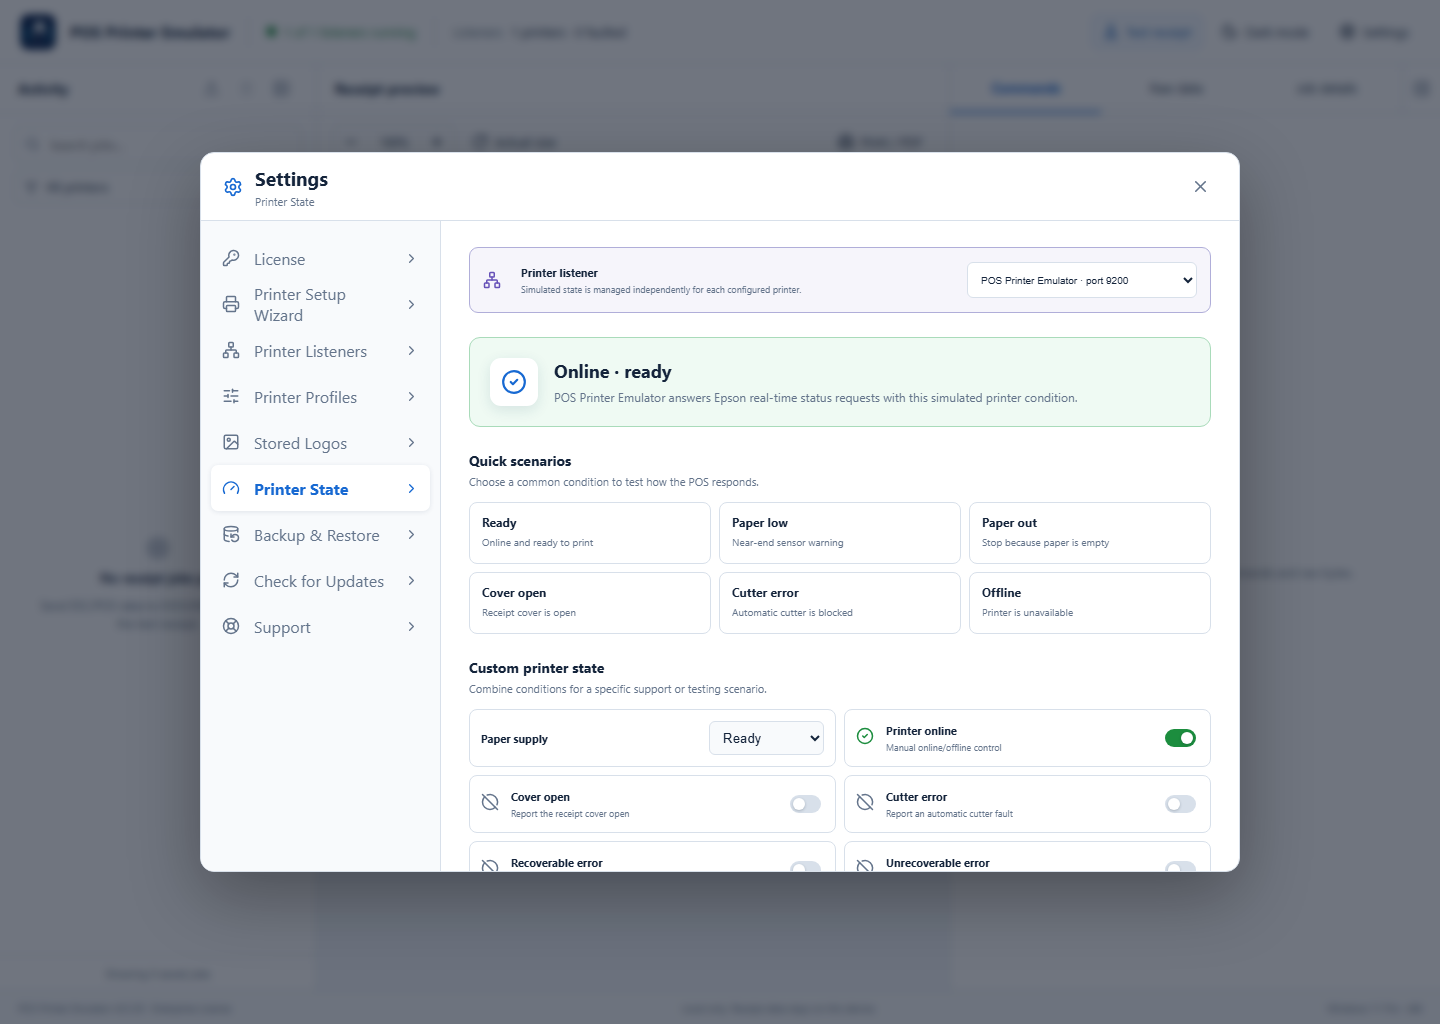This screenshot has height=1024, width=1440.
Task: Click the Cutter error status icon
Action: [865, 802]
